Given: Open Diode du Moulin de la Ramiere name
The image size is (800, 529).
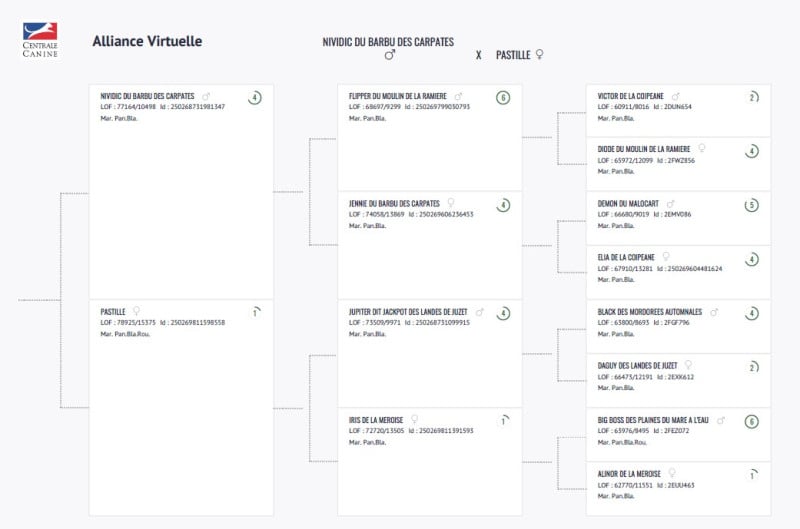Looking at the screenshot, I should 643,149.
